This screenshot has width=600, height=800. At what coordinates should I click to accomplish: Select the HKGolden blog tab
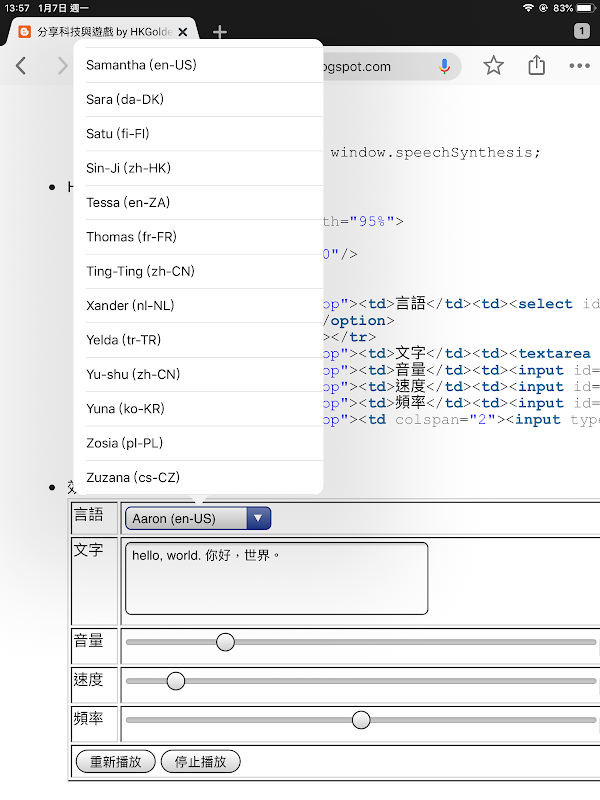click(x=102, y=32)
